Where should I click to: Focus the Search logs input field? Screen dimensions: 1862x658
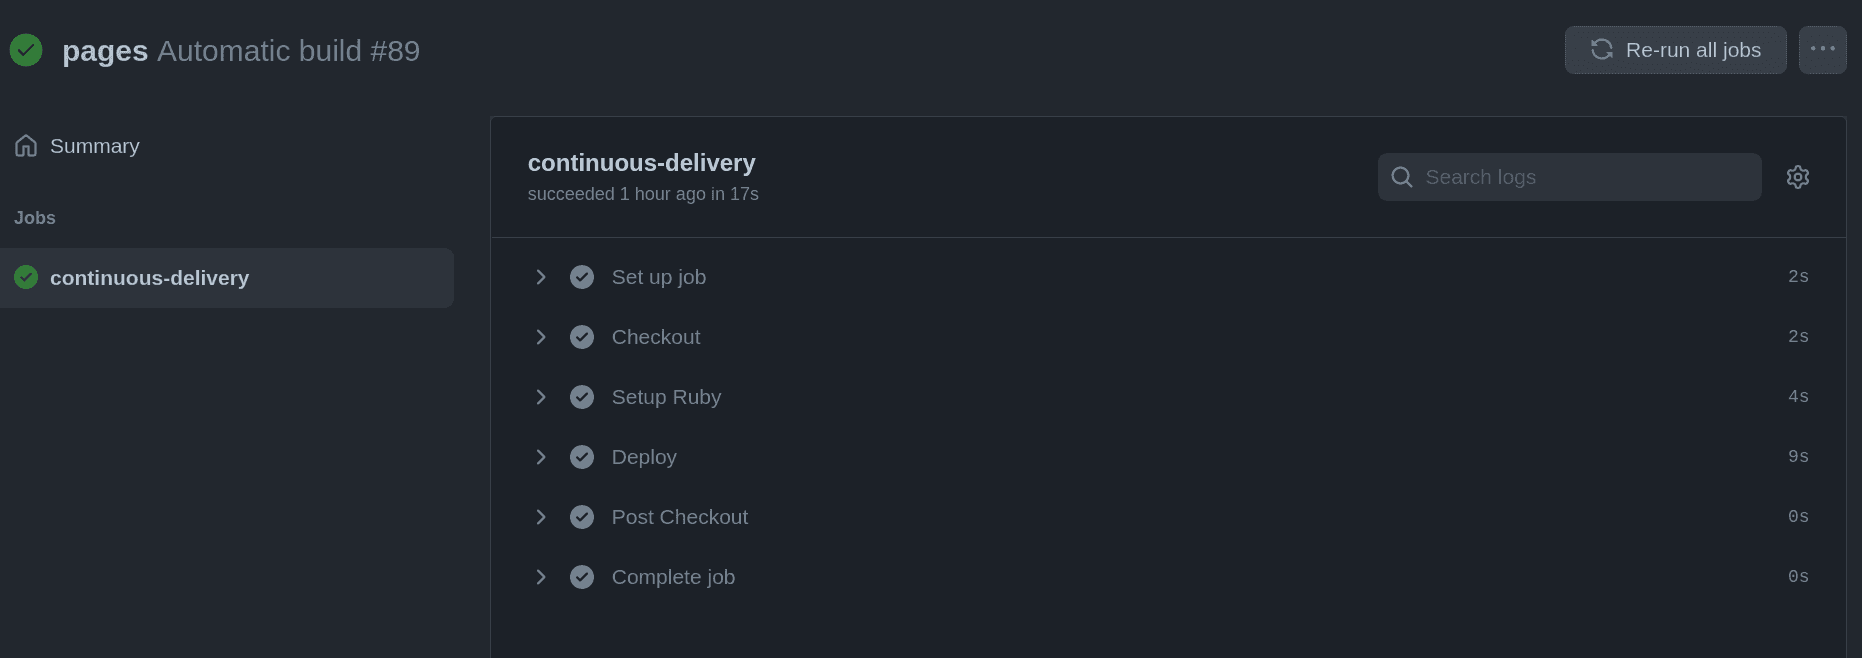point(1585,177)
